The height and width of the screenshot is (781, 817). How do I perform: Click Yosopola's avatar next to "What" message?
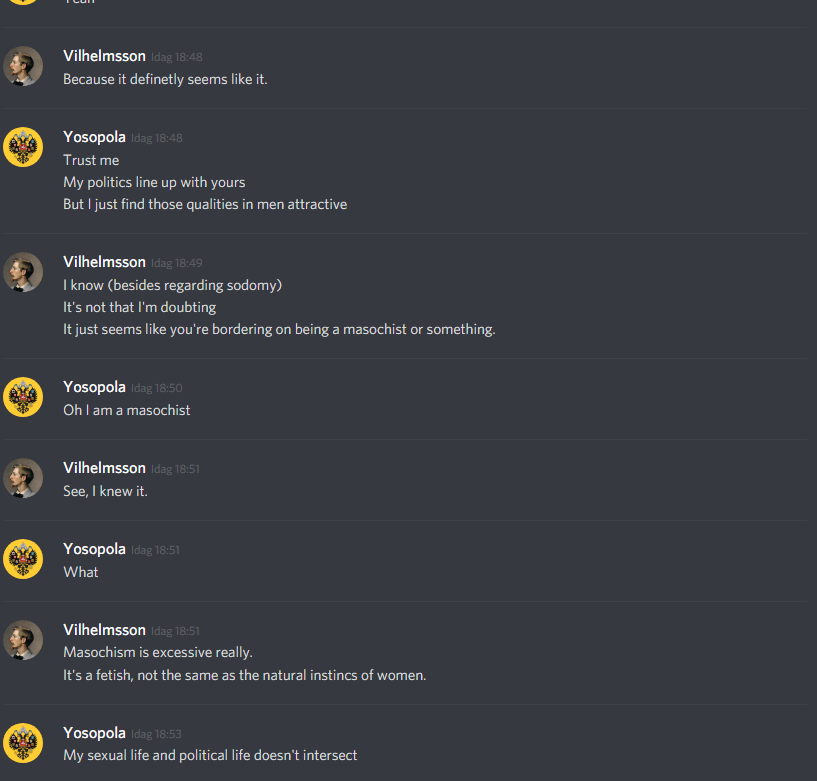coord(23,559)
